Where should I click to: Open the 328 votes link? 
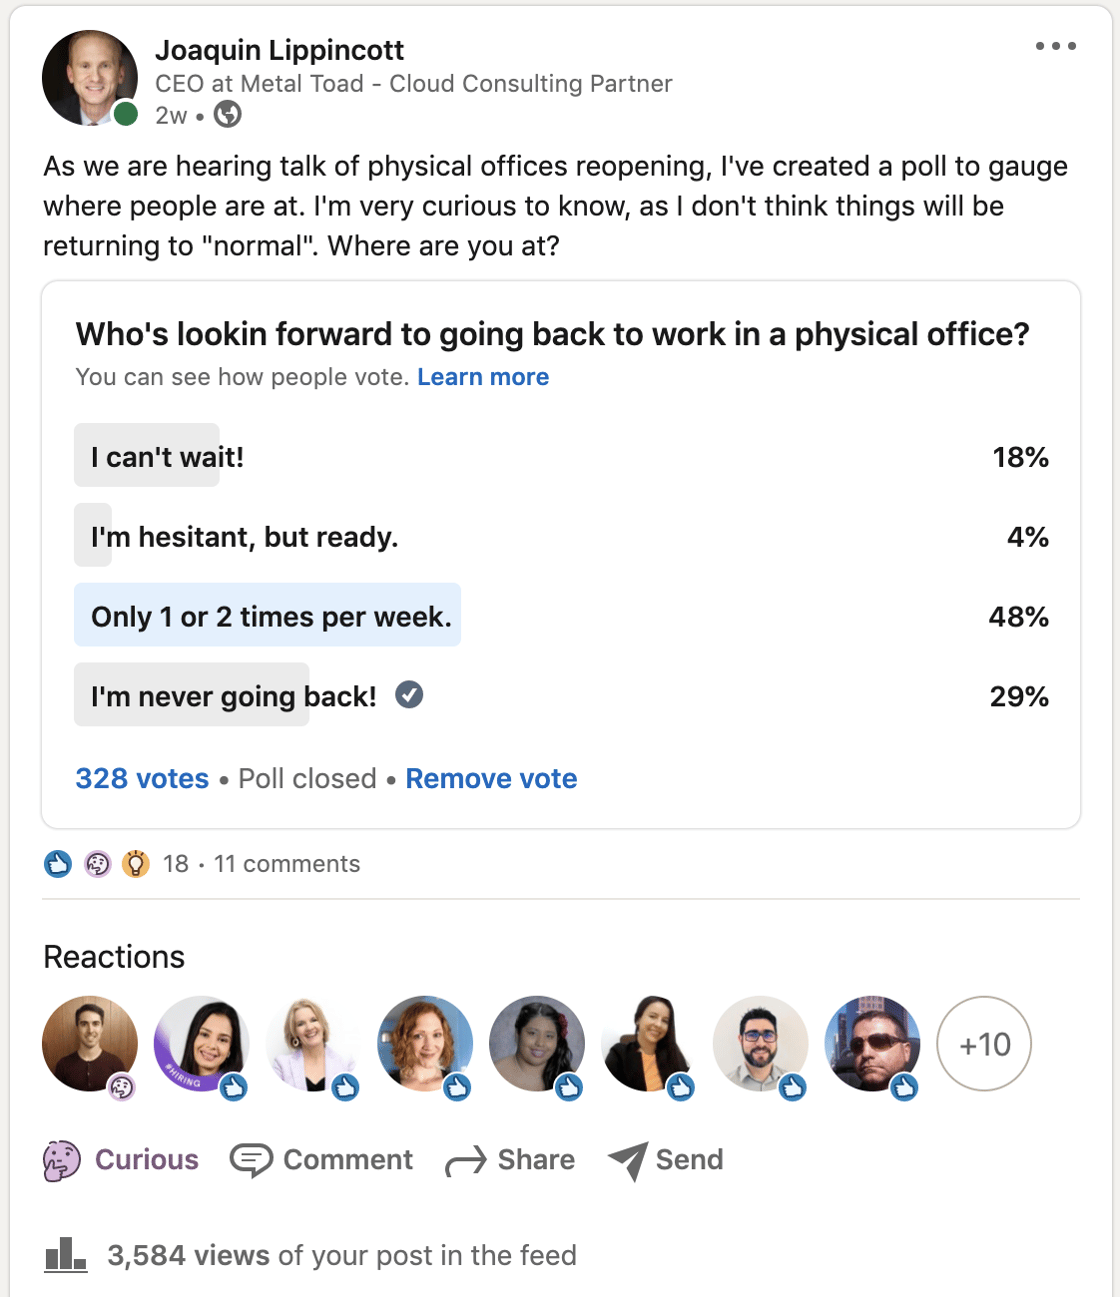(x=142, y=779)
